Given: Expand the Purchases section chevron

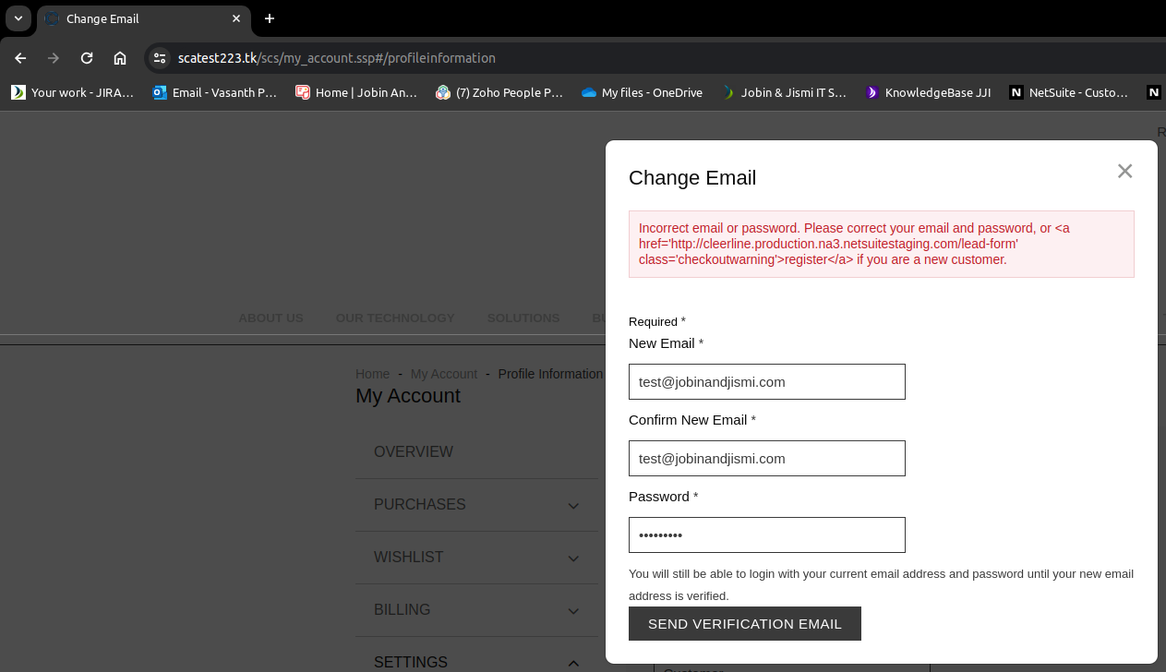Looking at the screenshot, I should [x=573, y=506].
